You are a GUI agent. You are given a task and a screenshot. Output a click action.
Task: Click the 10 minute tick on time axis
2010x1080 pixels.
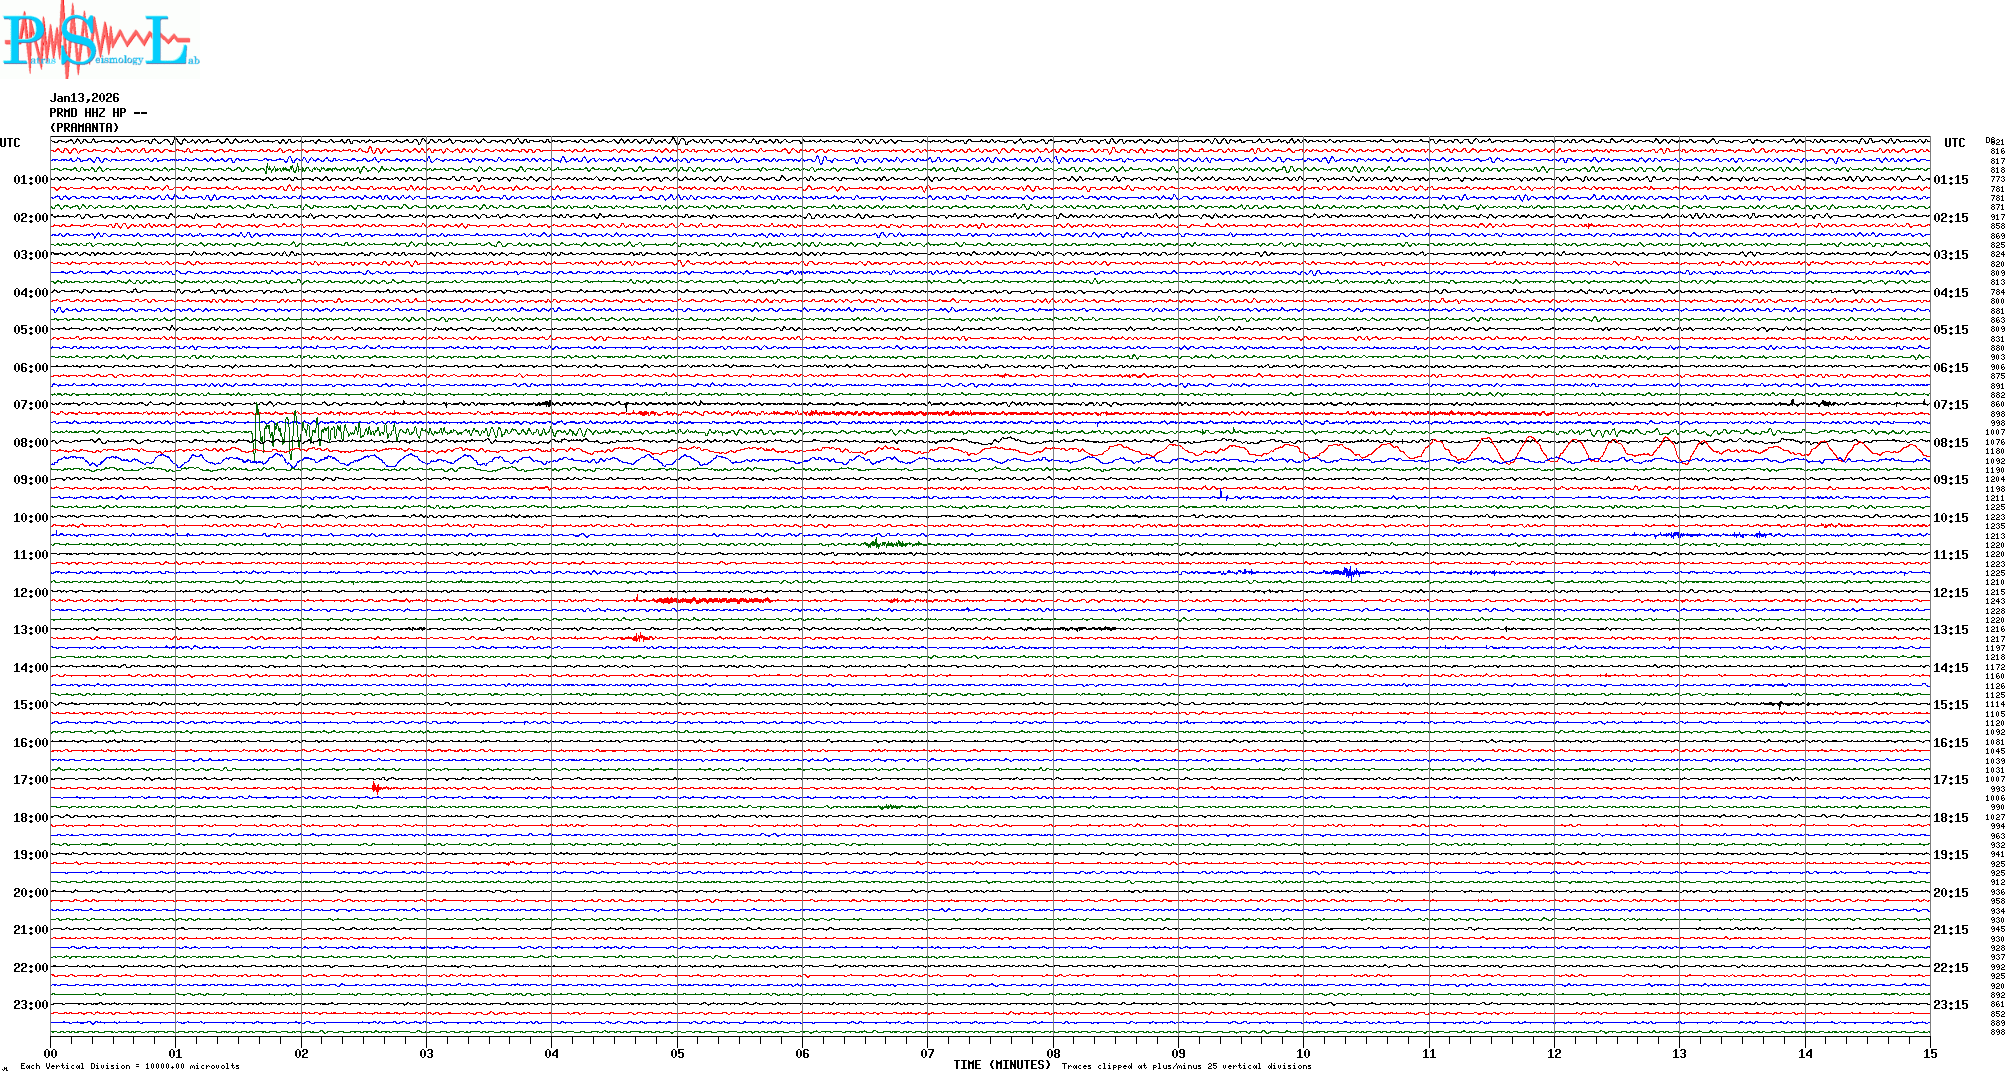coord(1303,1053)
